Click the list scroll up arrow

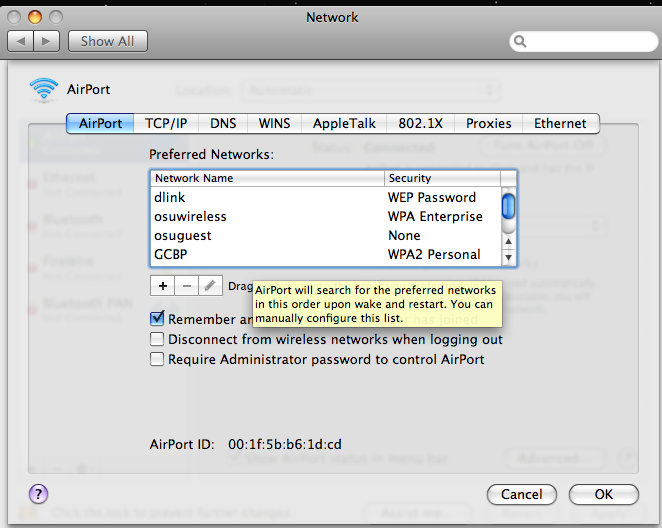(508, 241)
